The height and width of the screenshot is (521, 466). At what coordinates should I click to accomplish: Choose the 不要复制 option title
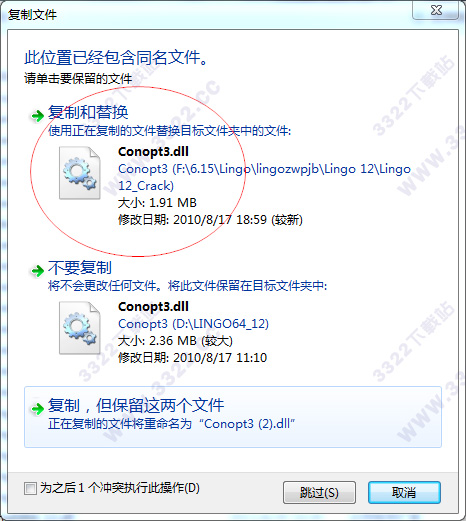tap(80, 267)
